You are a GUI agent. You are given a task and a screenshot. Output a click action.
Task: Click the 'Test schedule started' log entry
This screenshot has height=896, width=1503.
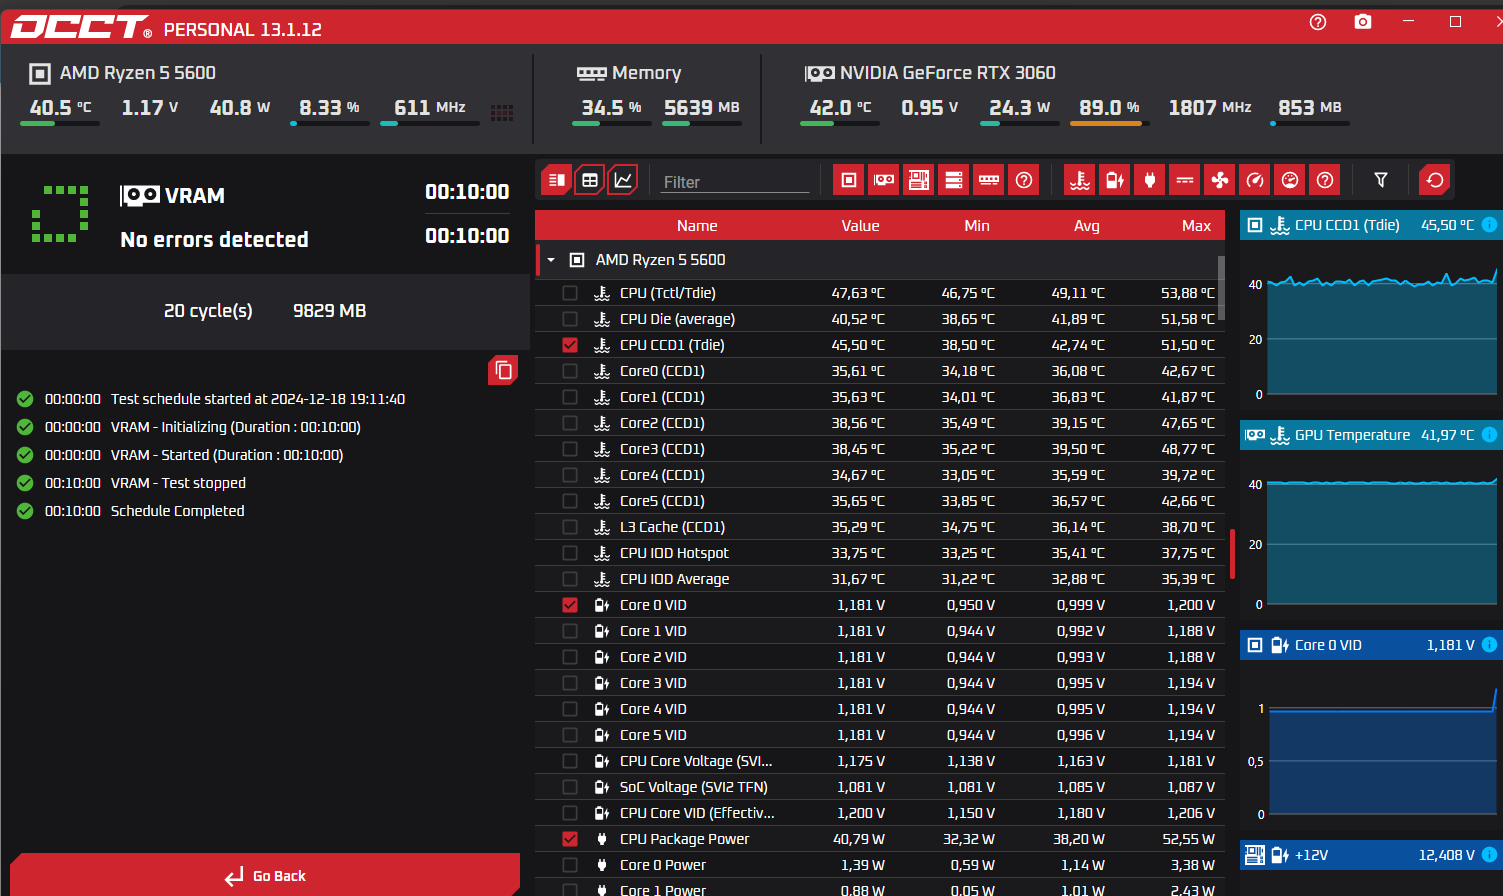(x=258, y=399)
